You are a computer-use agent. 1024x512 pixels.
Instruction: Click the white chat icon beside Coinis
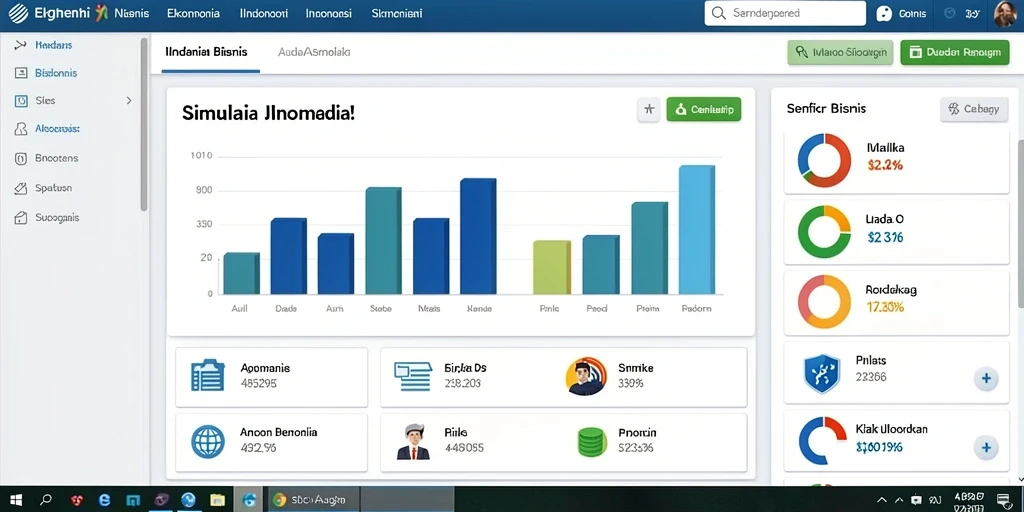click(x=884, y=13)
